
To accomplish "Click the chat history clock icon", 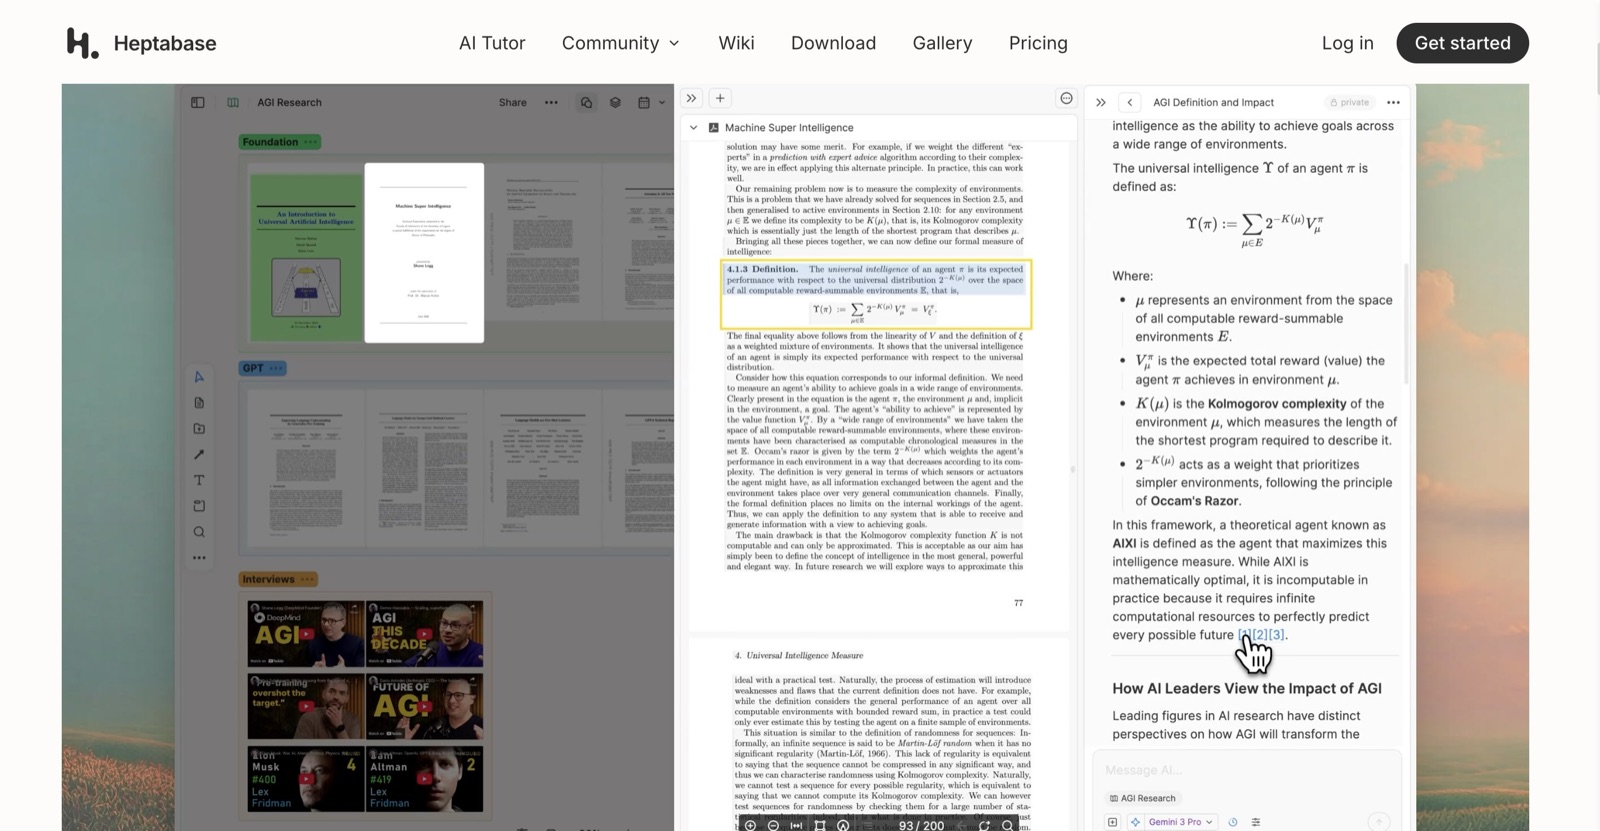I will coord(1232,822).
